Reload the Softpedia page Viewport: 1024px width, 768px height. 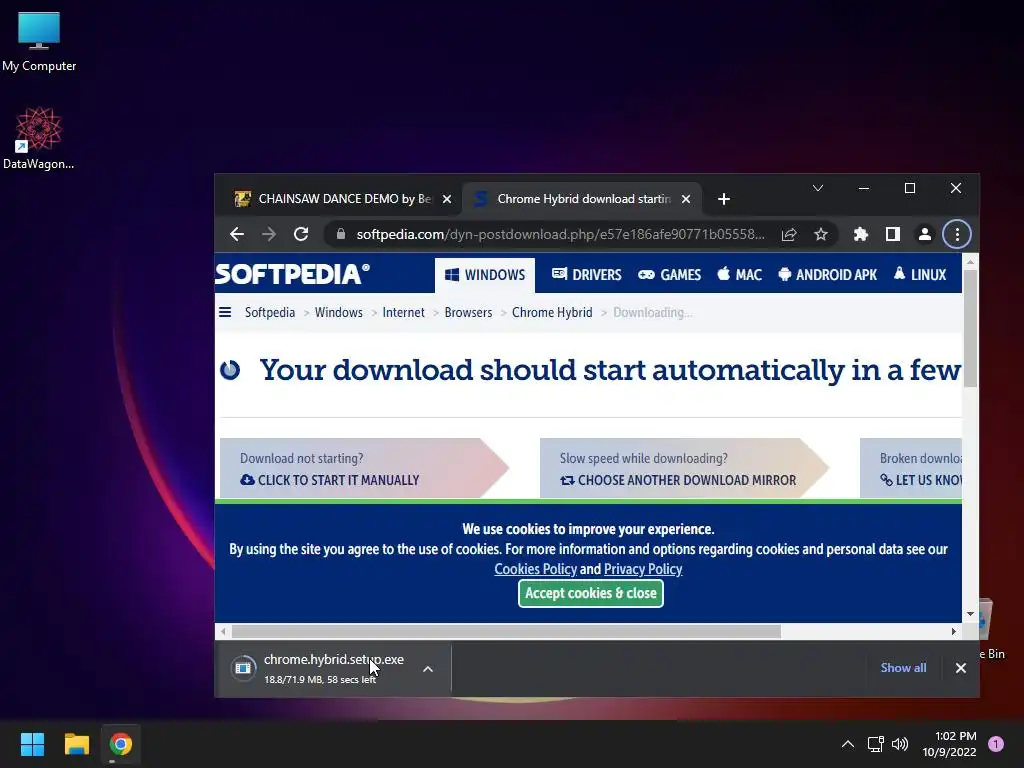pyautogui.click(x=301, y=234)
